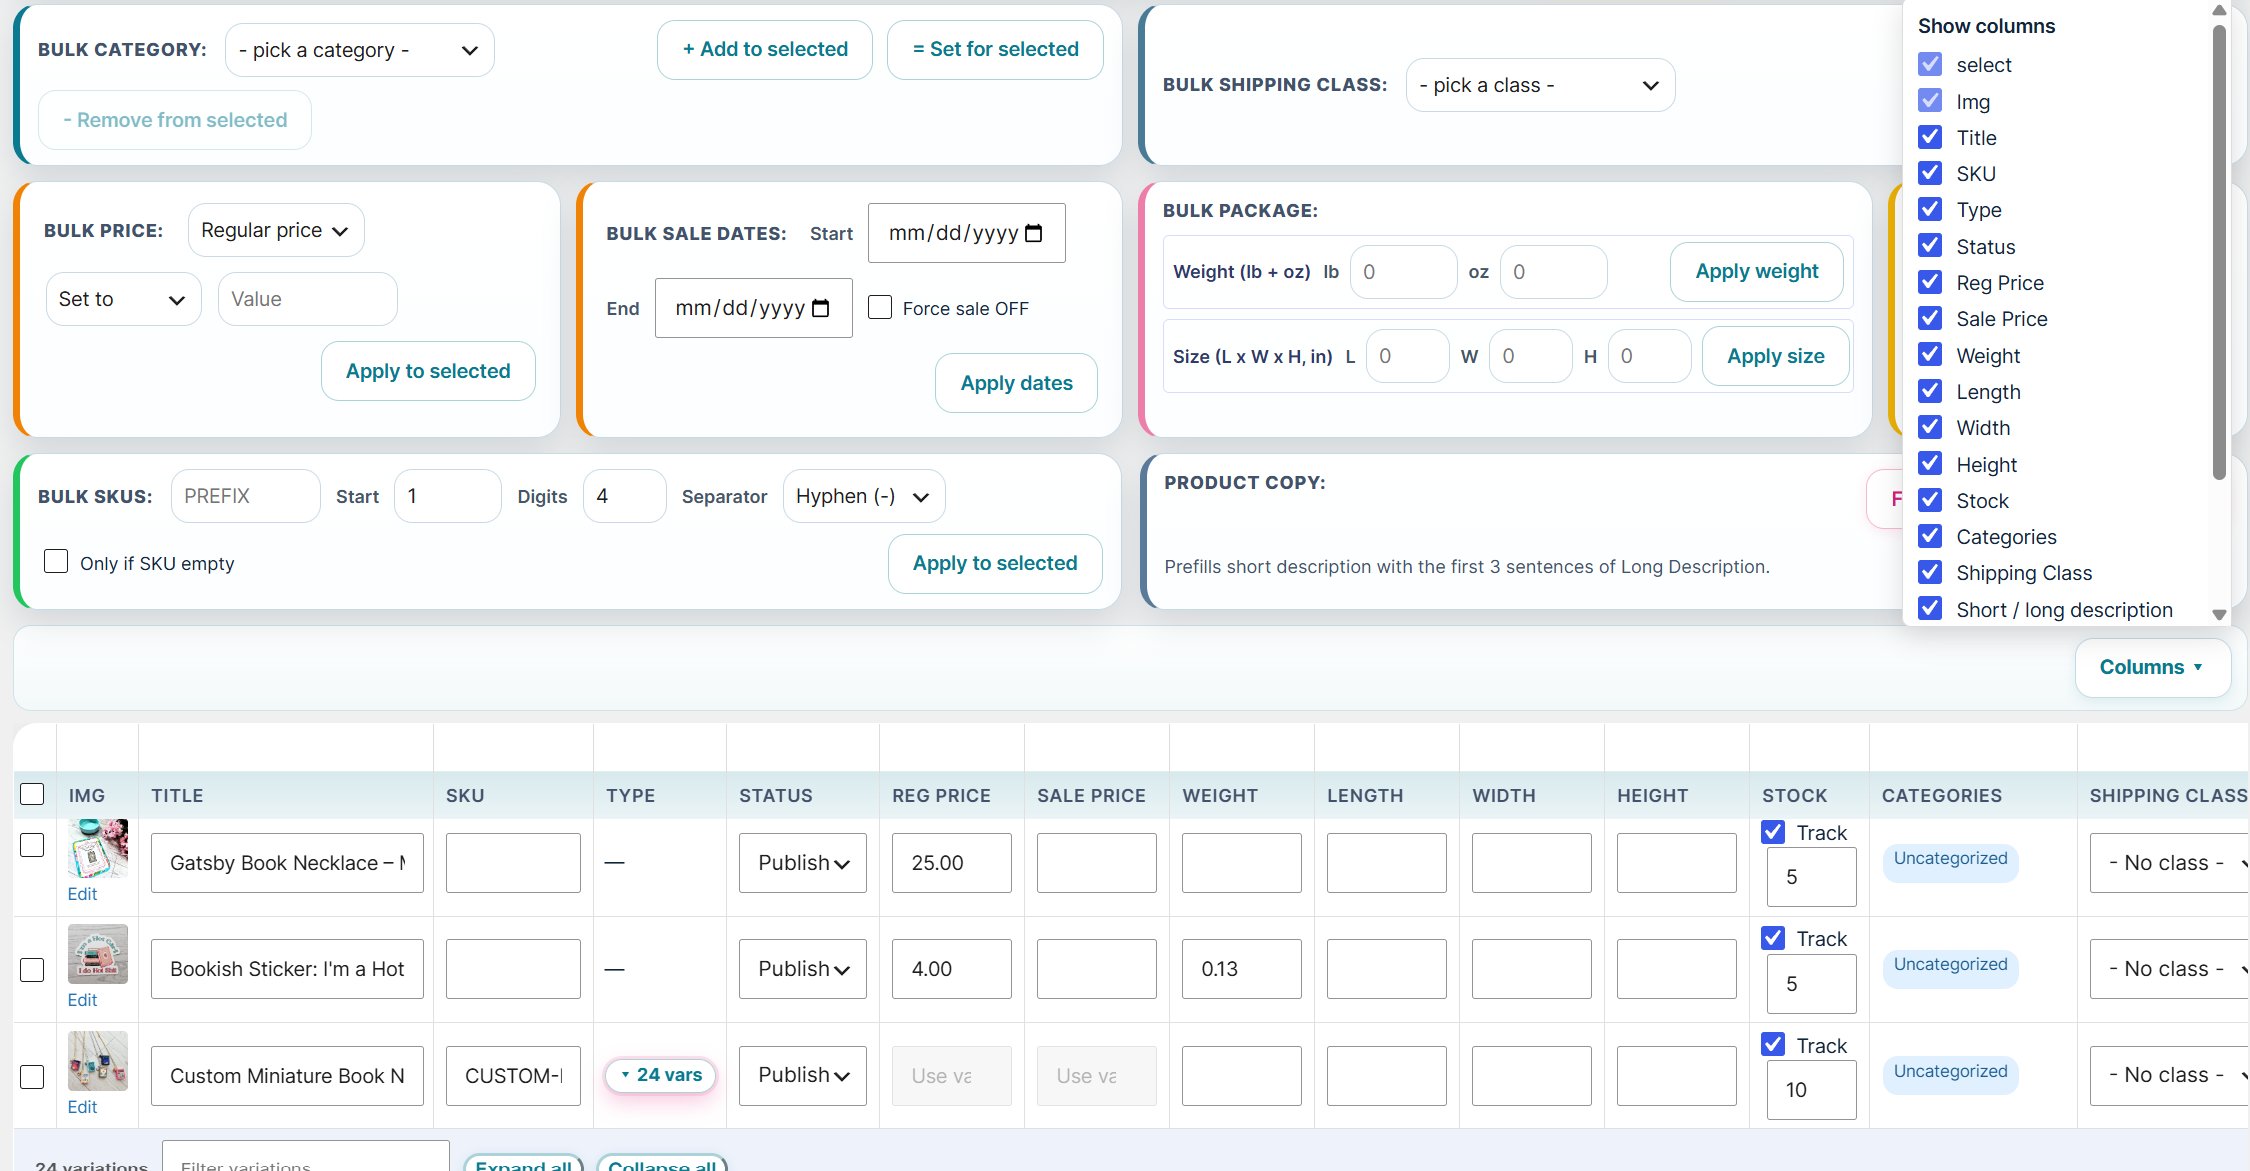This screenshot has height=1171, width=2250.
Task: Click the REG PRICE column header
Action: click(941, 795)
